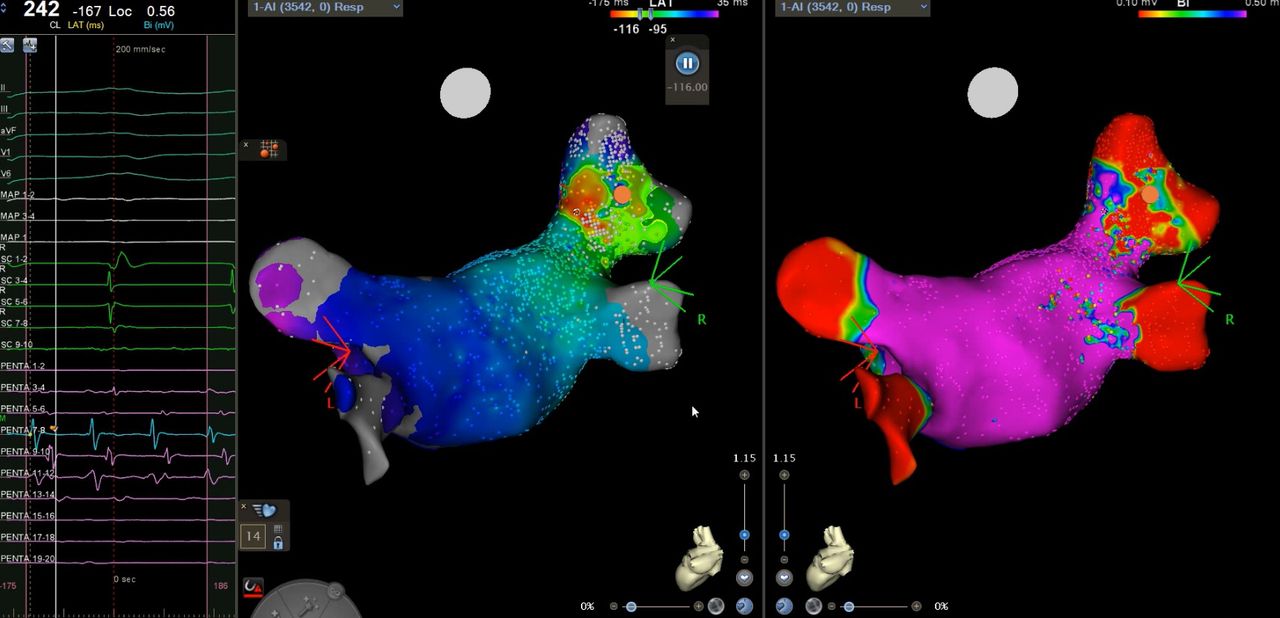Click right map swirl view icon
The image size is (1280, 618).
pyautogui.click(x=784, y=606)
